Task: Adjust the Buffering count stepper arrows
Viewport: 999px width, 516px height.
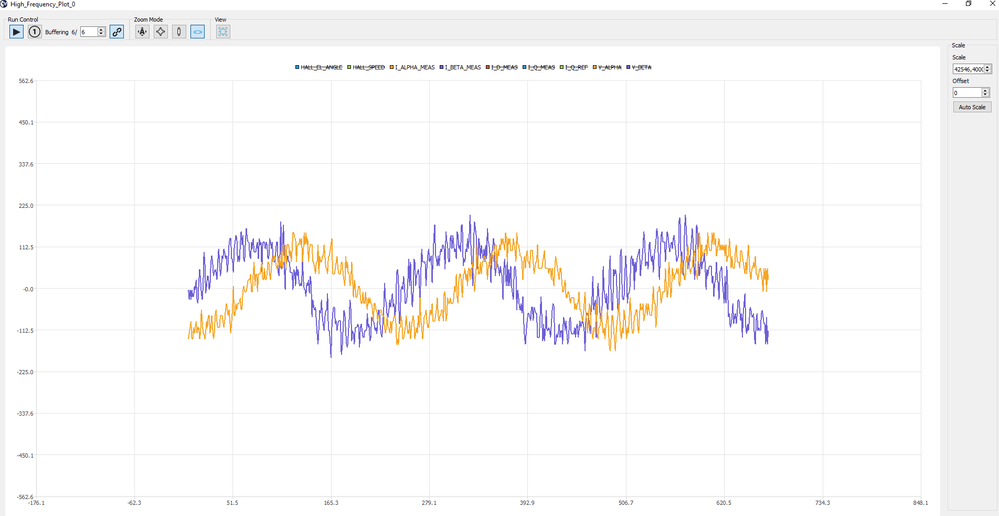Action: pos(102,32)
